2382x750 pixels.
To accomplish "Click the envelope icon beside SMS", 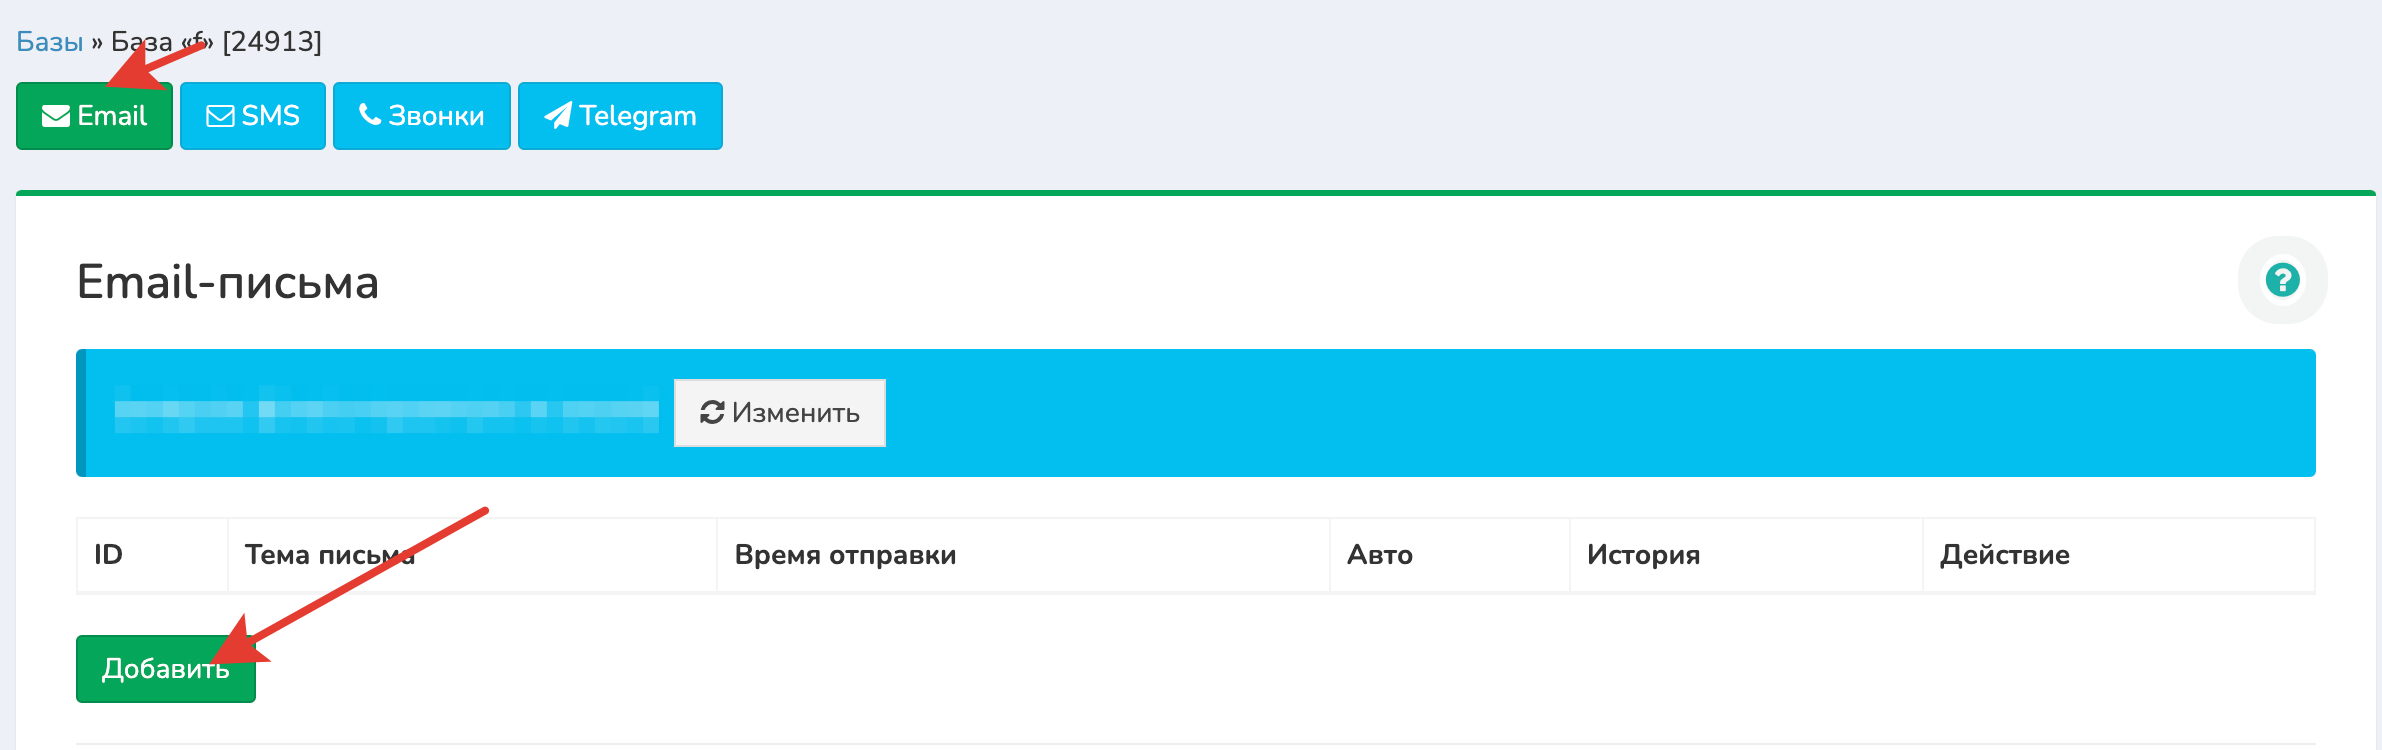I will [x=220, y=116].
